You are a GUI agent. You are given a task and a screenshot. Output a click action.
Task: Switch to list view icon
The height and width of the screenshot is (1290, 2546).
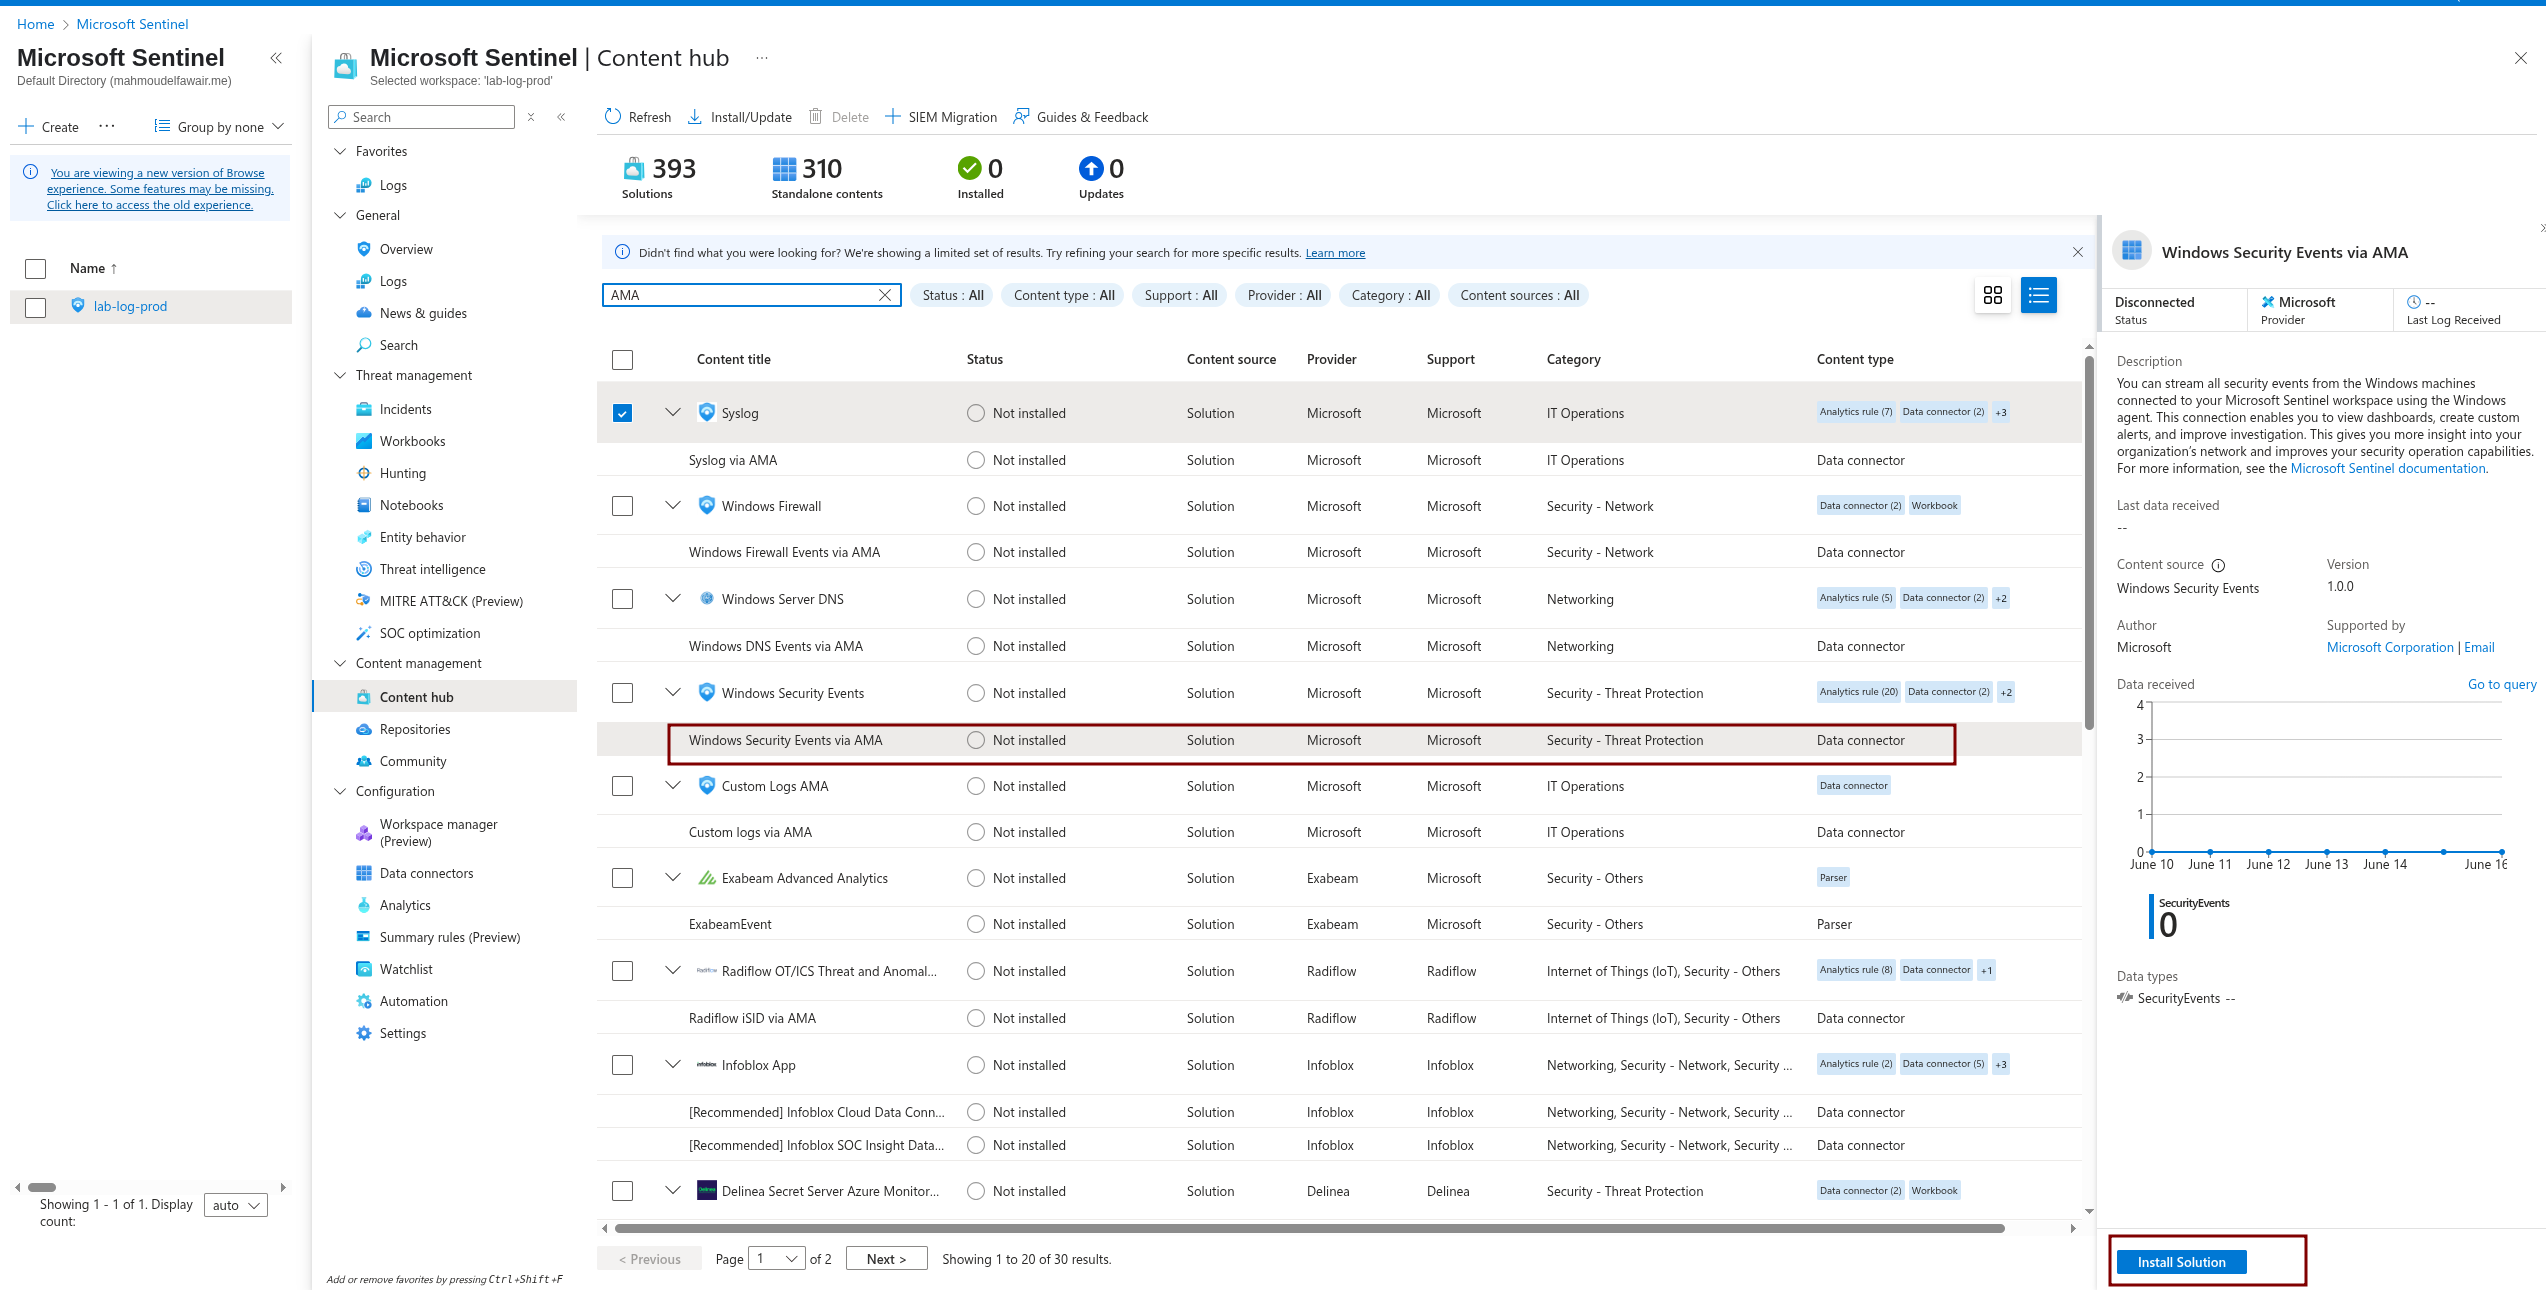[2038, 295]
